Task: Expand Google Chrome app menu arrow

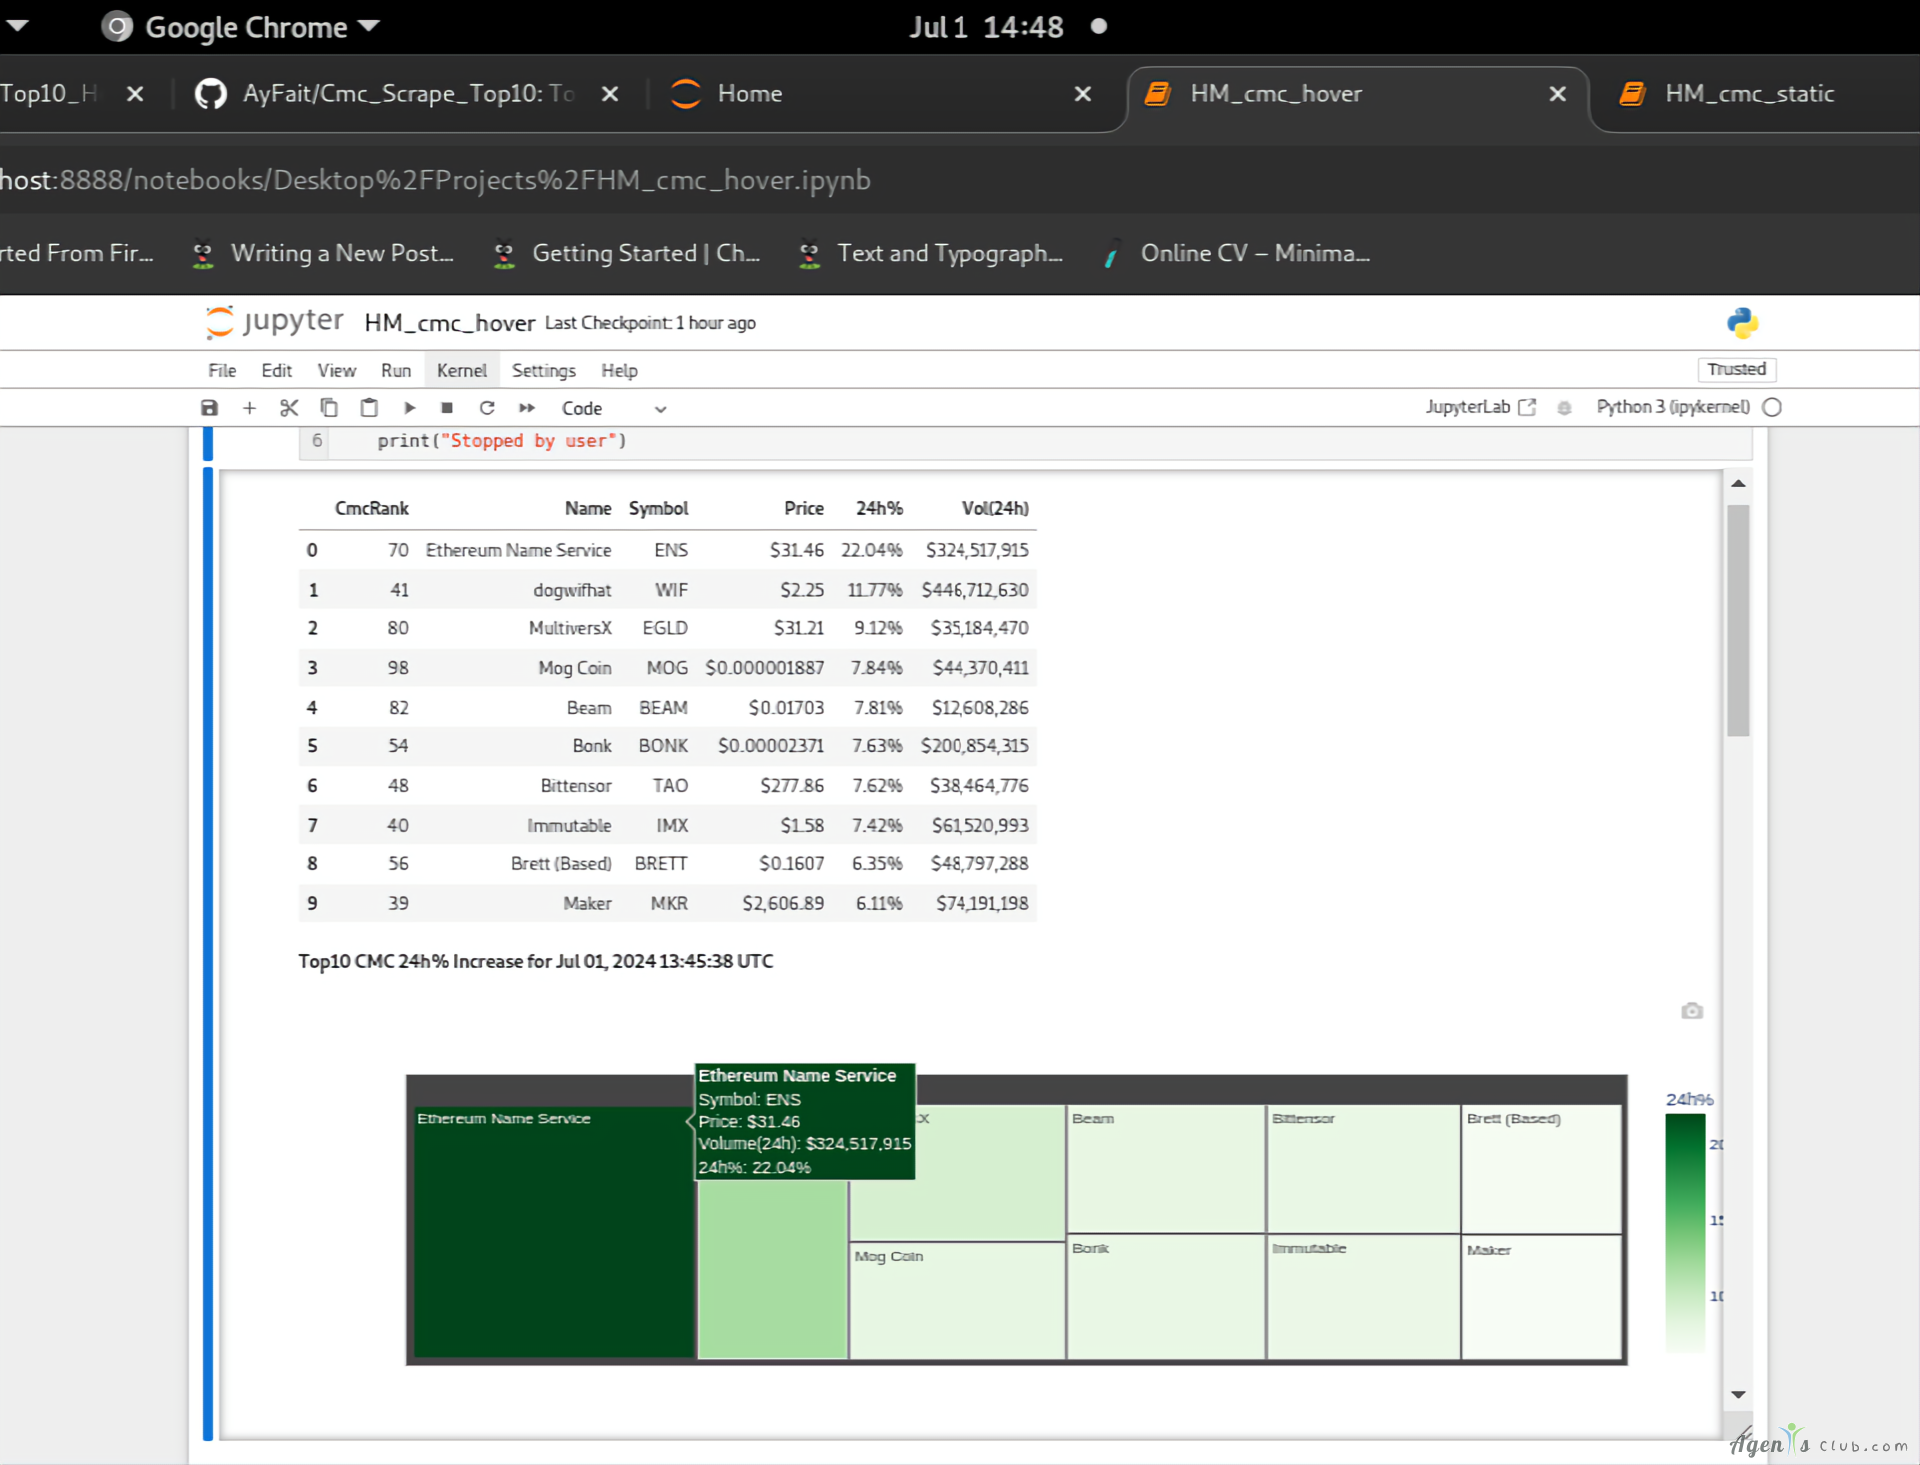Action: point(369,26)
